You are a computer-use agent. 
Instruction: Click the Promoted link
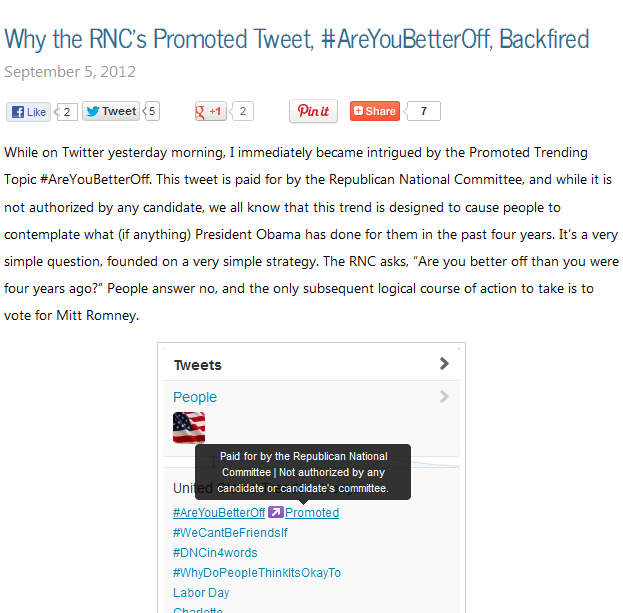pos(312,513)
